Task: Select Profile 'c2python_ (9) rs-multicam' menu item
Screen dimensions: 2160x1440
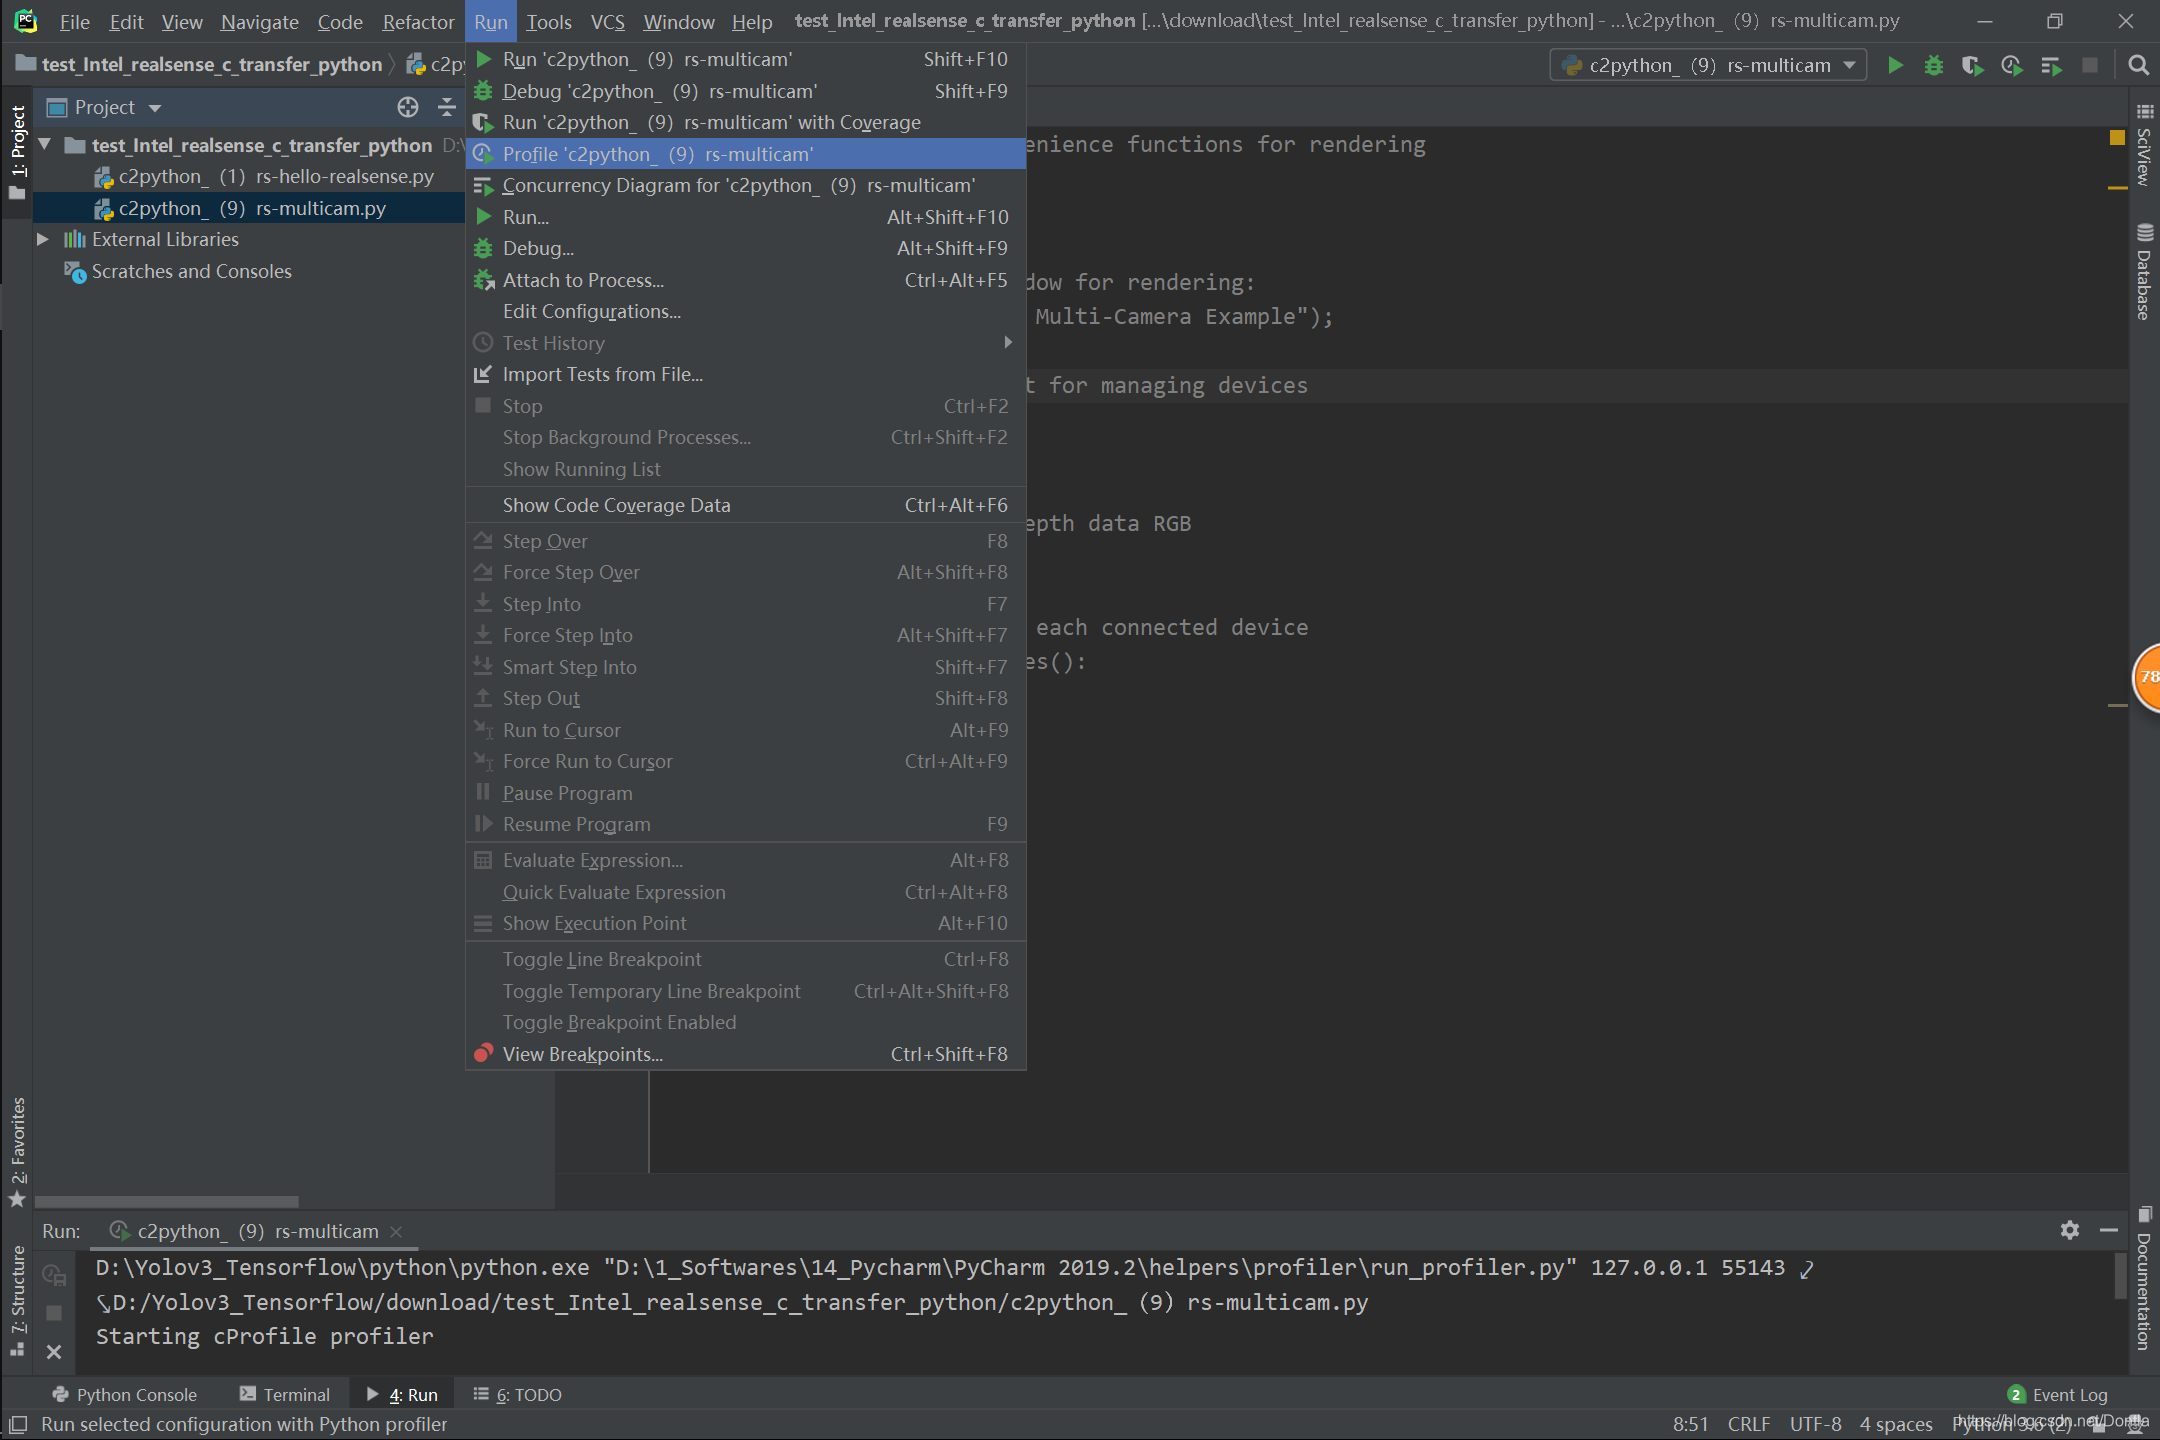Action: tap(746, 154)
